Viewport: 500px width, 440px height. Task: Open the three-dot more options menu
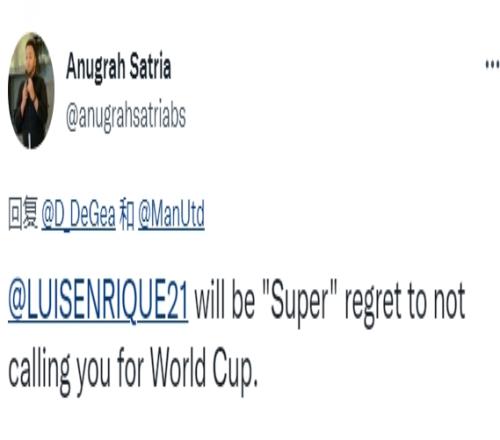tap(492, 64)
